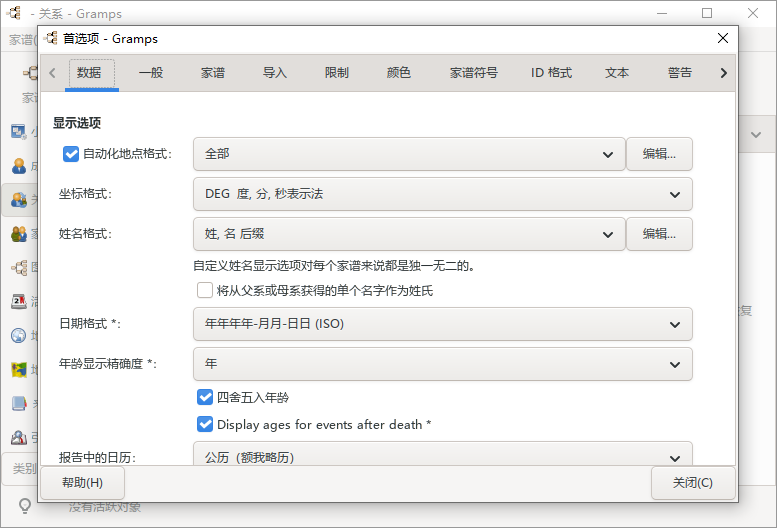Switch to 一般 tab
The height and width of the screenshot is (528, 777).
click(x=151, y=73)
